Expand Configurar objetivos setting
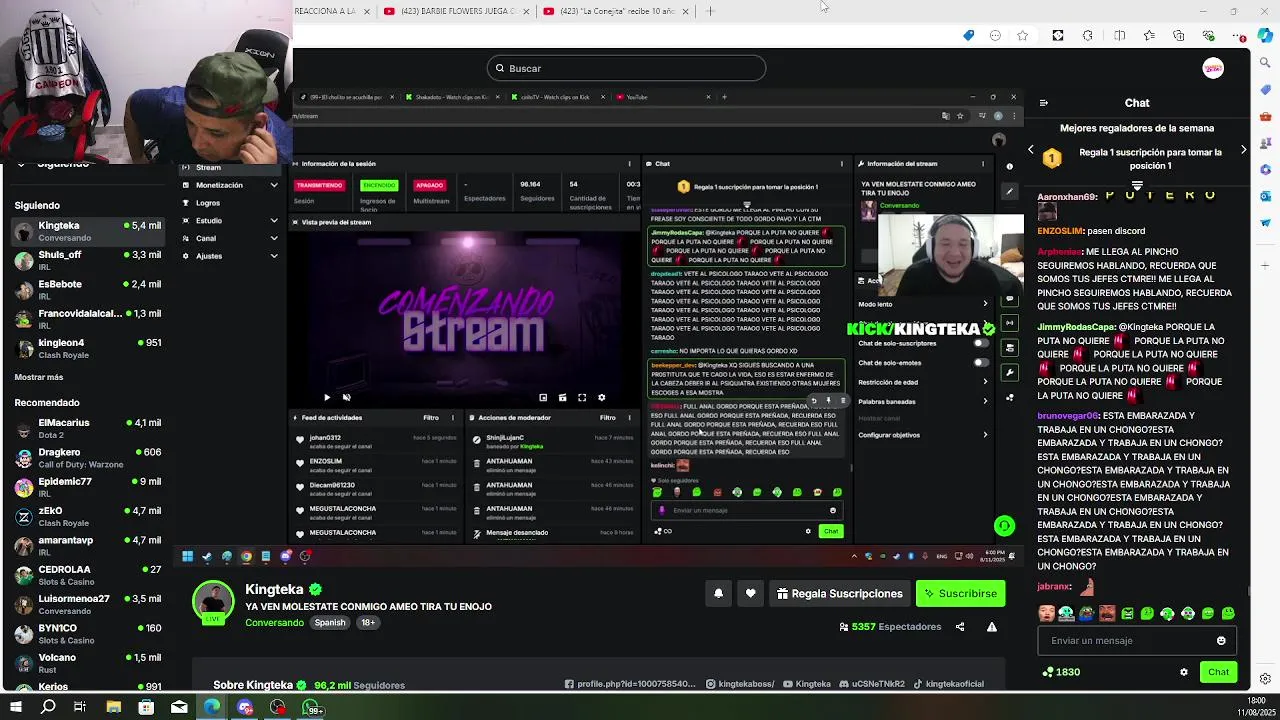This screenshot has width=1280, height=720. [923, 435]
